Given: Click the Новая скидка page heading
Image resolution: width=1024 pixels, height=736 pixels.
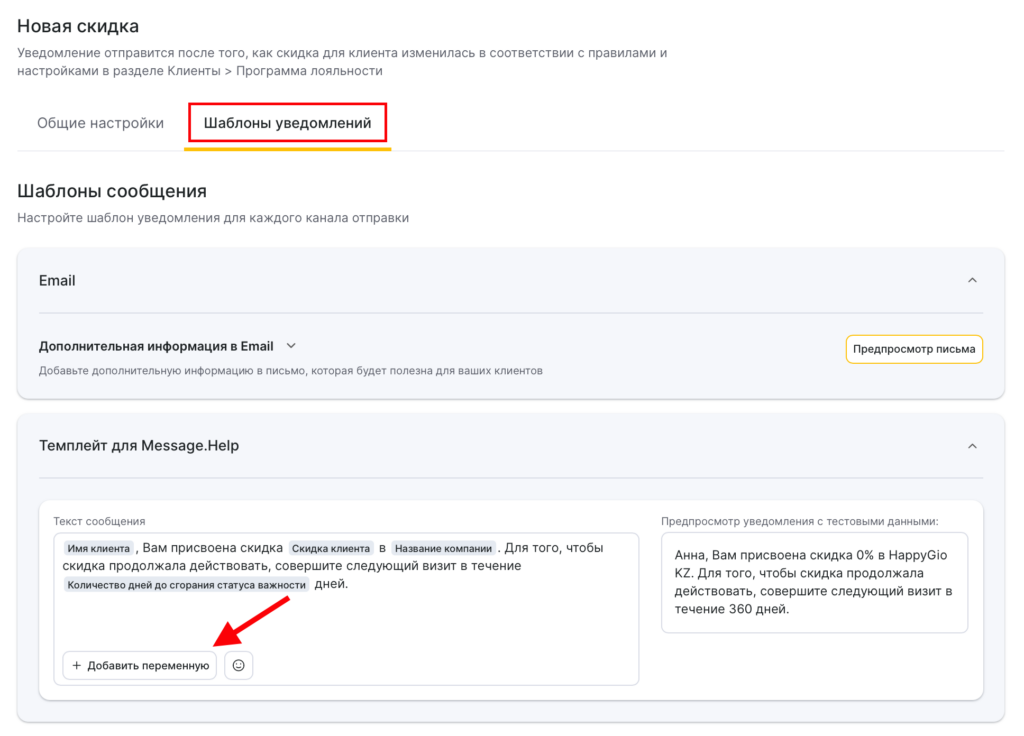Looking at the screenshot, I should (78, 26).
